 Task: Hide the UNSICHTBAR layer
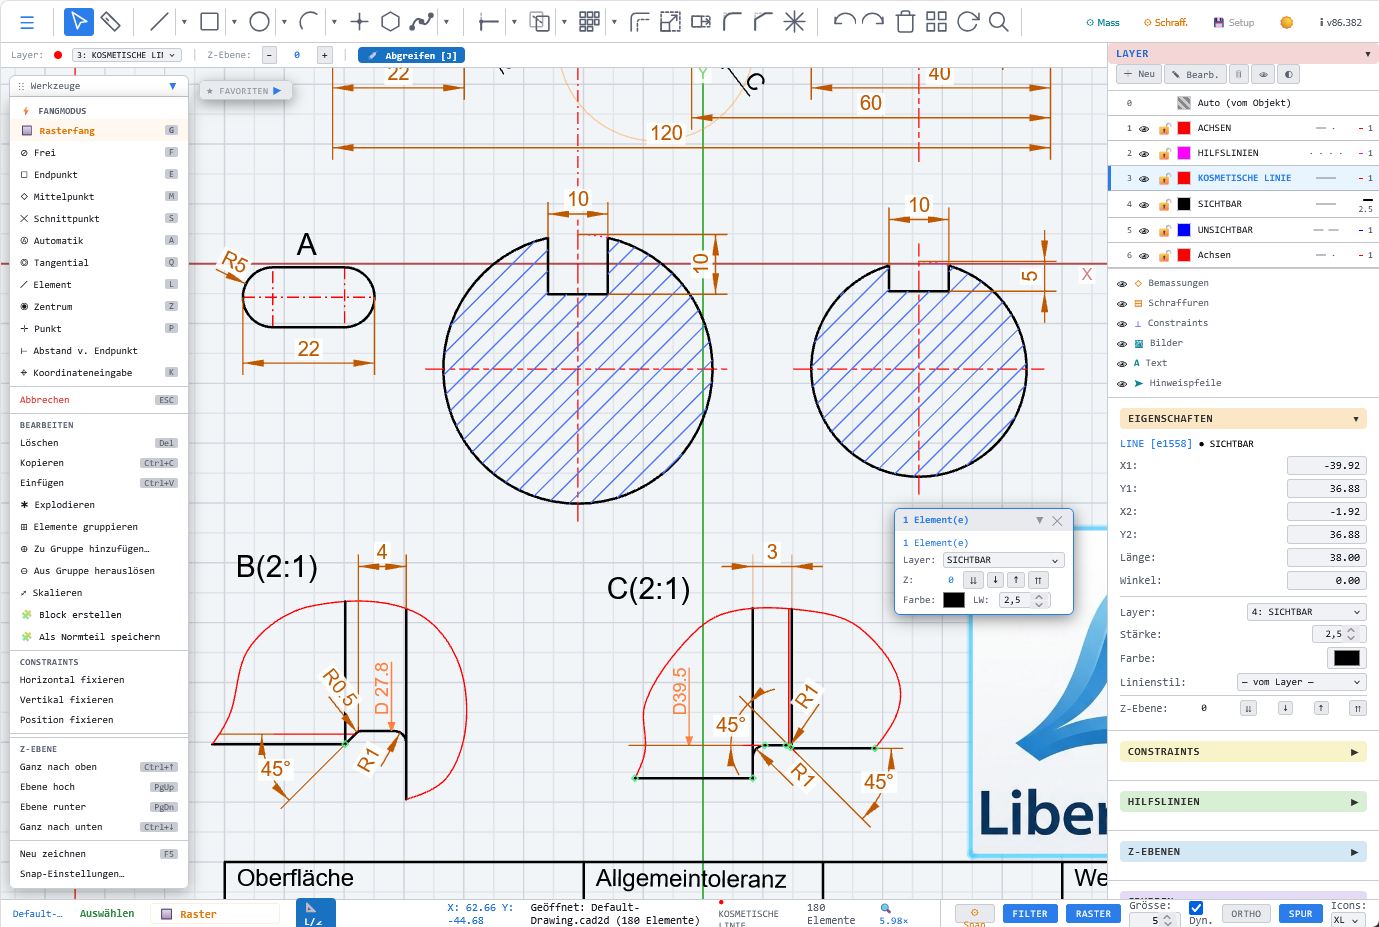point(1144,231)
